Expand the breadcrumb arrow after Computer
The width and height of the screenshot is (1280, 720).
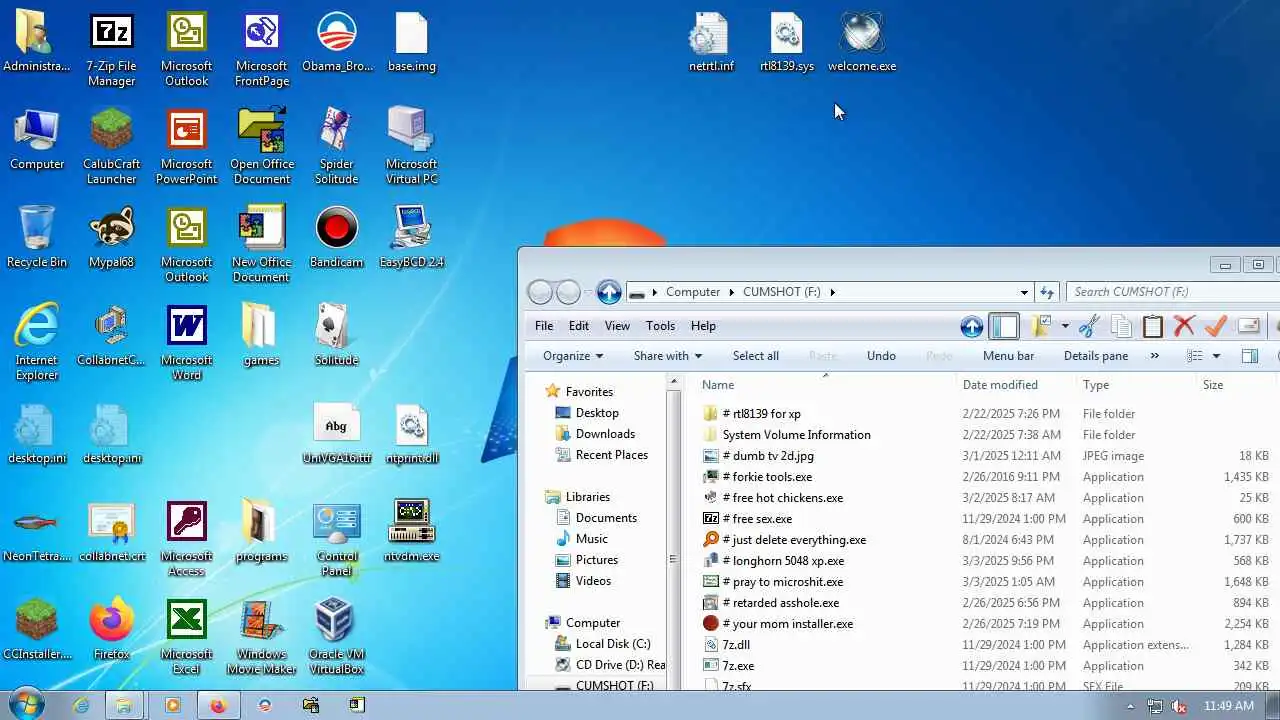pyautogui.click(x=732, y=292)
